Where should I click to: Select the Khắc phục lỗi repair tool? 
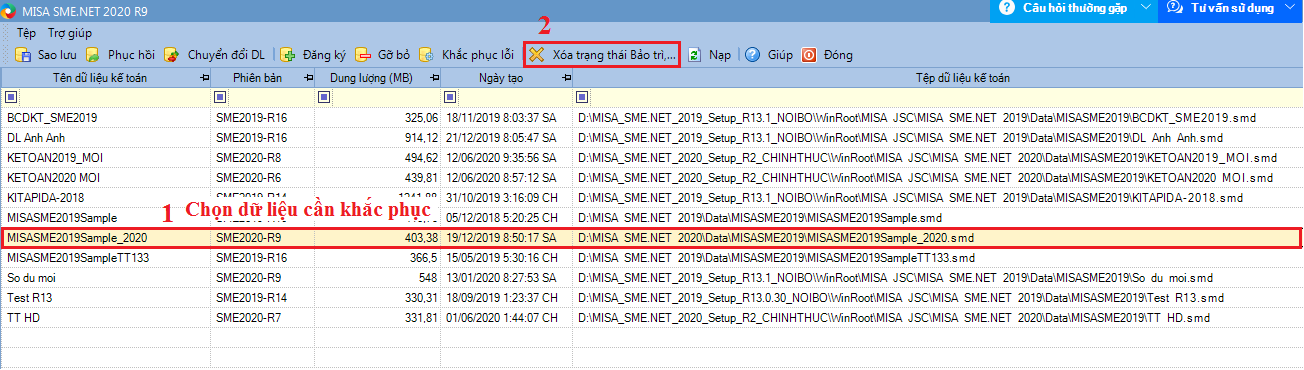point(466,55)
